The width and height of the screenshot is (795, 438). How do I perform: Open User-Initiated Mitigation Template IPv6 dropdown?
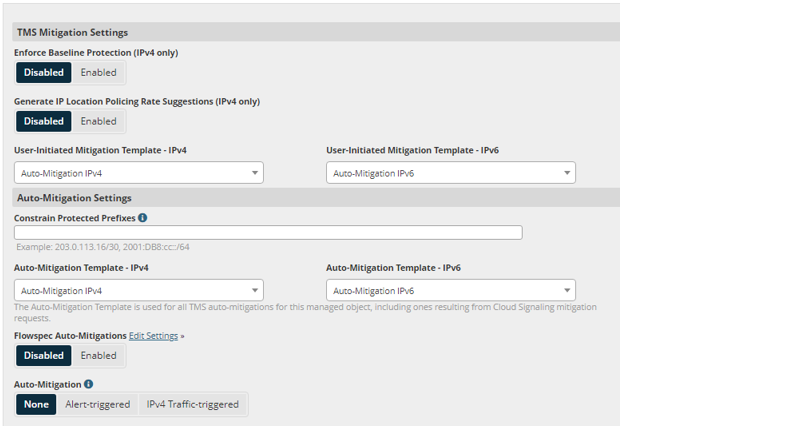[x=450, y=173]
